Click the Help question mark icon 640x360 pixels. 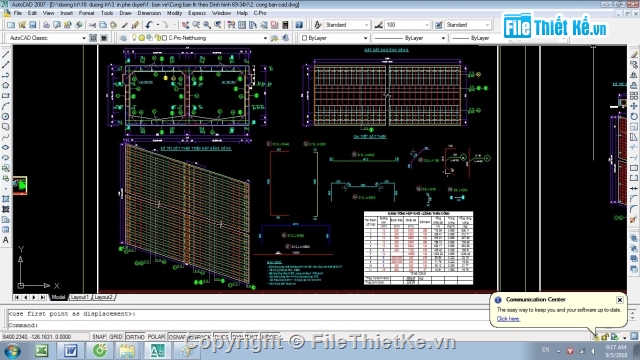click(x=299, y=25)
